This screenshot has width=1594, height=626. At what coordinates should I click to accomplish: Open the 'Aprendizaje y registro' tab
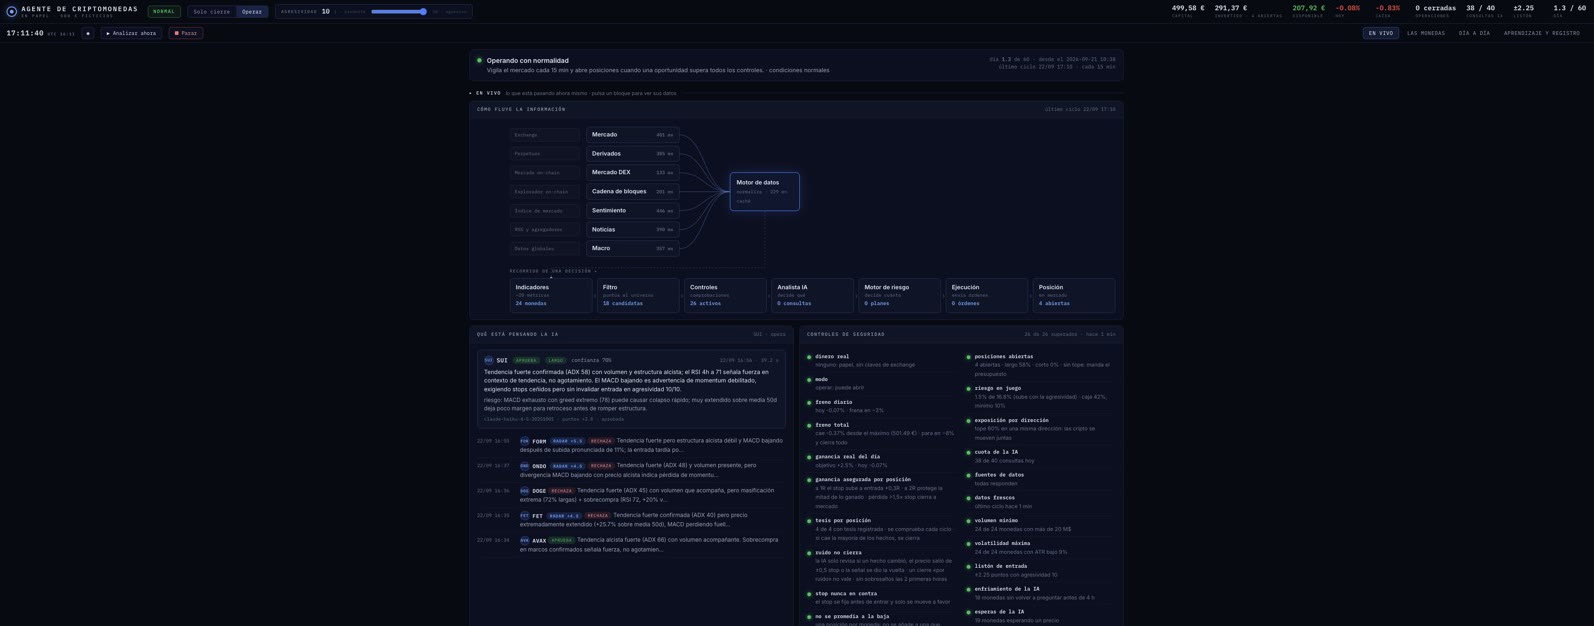pyautogui.click(x=1542, y=33)
